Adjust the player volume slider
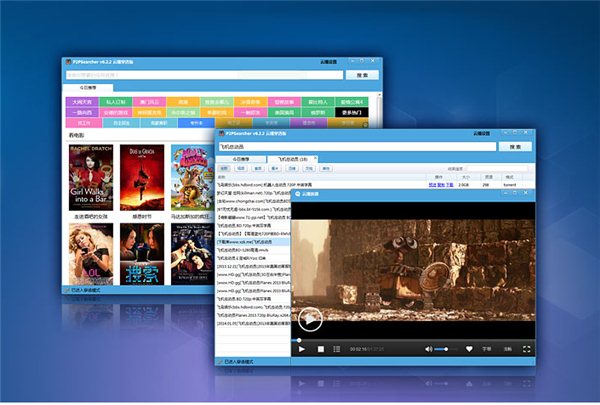 coord(446,349)
